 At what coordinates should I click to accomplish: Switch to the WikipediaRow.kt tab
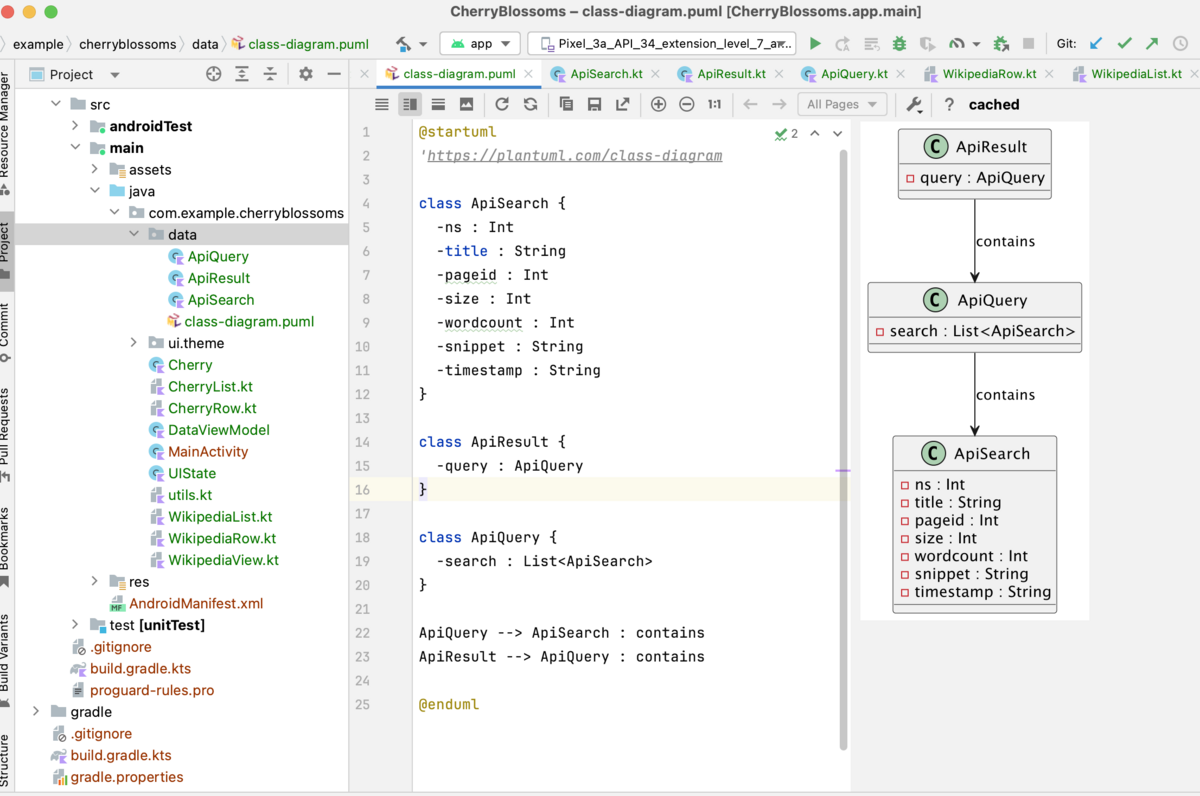click(x=991, y=74)
